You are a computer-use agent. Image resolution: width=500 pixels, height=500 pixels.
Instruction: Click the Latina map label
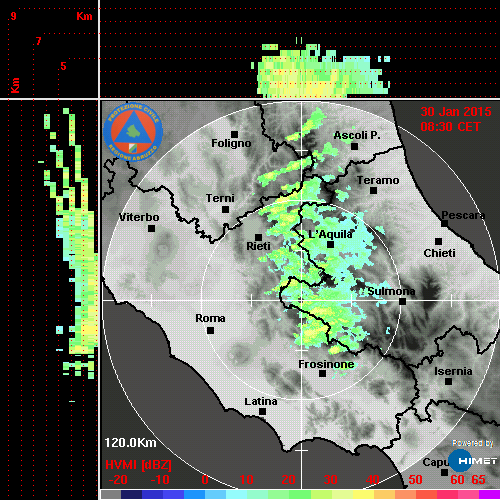[x=261, y=402]
